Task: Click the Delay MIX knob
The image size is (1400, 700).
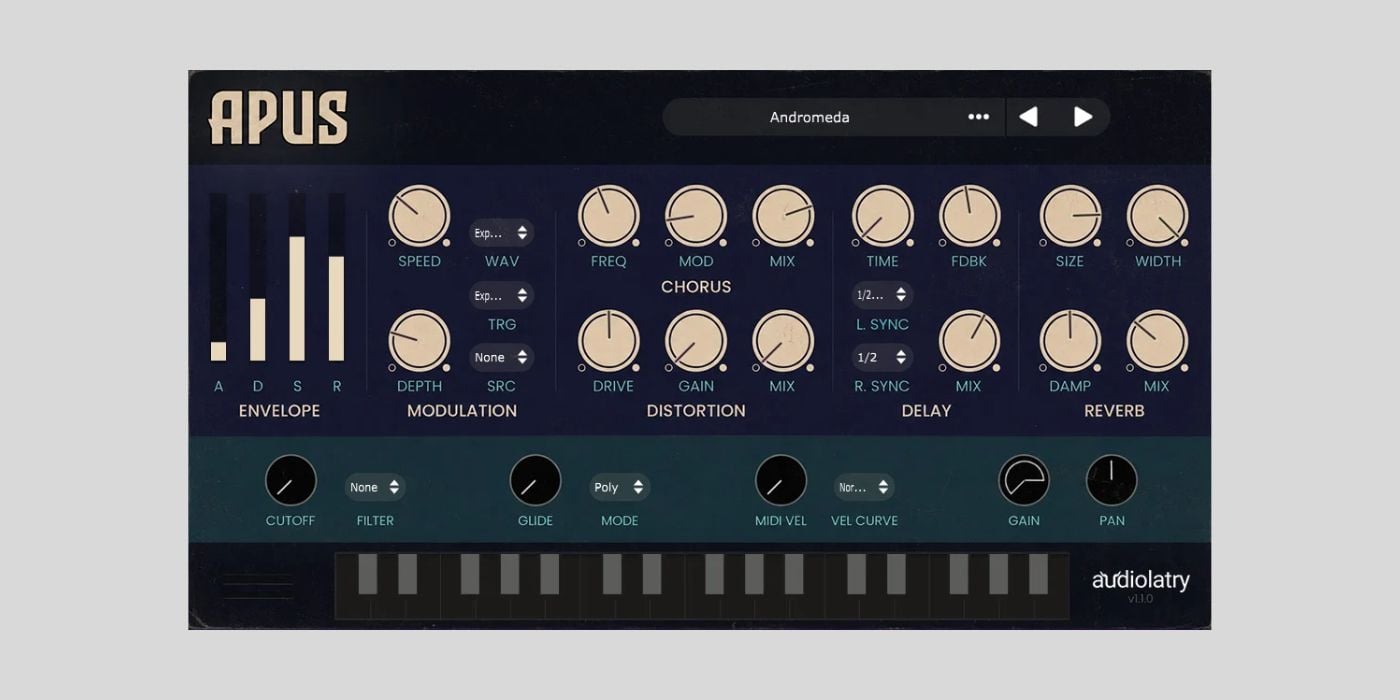Action: (969, 341)
